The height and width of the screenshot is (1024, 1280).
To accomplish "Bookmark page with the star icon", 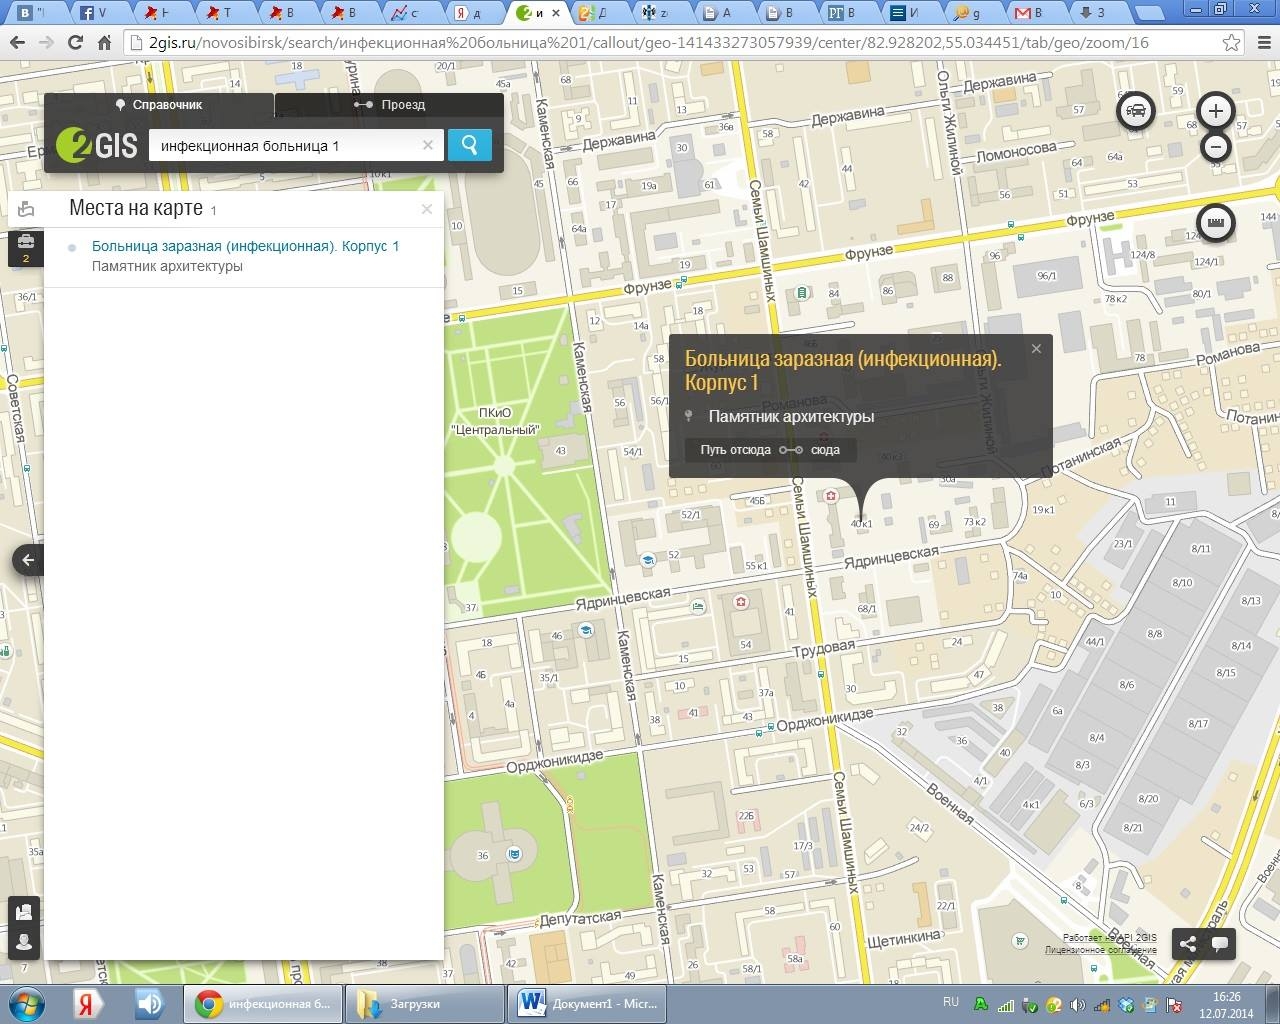I will (x=1231, y=43).
